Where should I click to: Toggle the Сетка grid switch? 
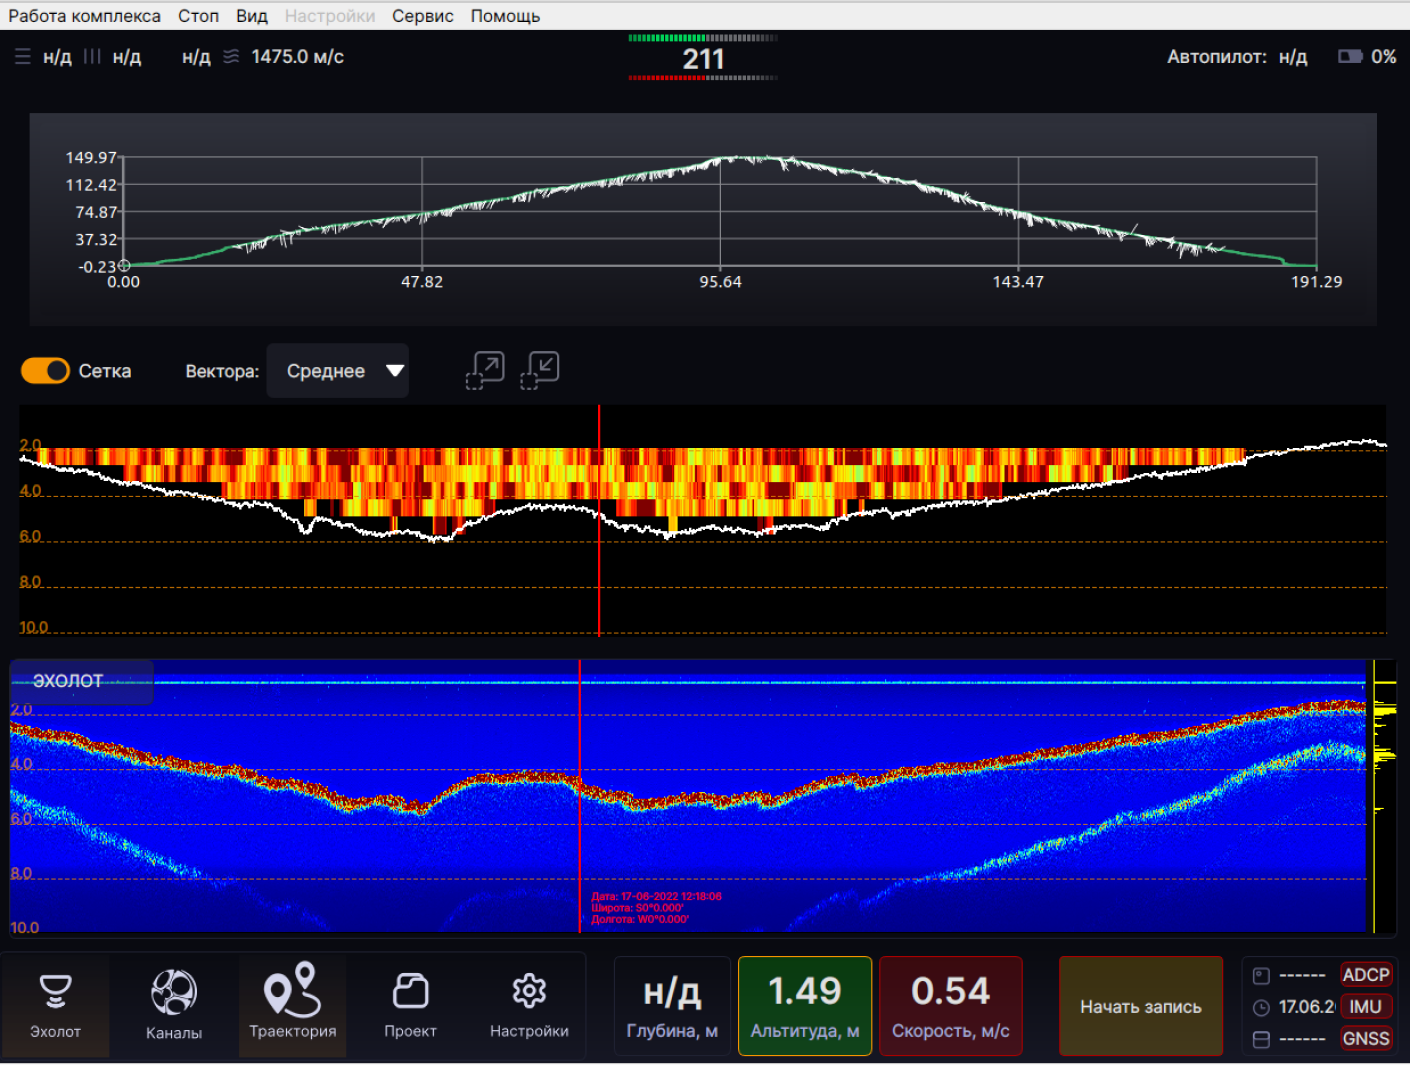[x=45, y=371]
